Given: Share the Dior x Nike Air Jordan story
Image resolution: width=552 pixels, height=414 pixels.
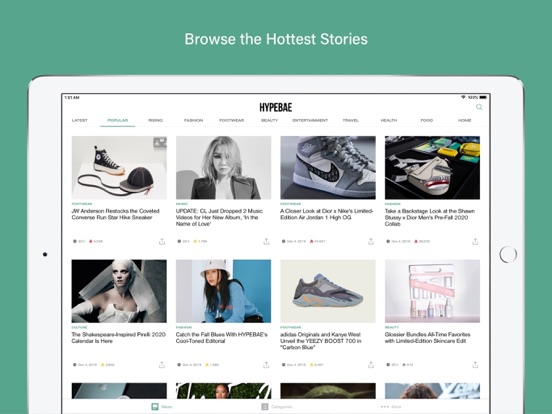Looking at the screenshot, I should (x=371, y=241).
